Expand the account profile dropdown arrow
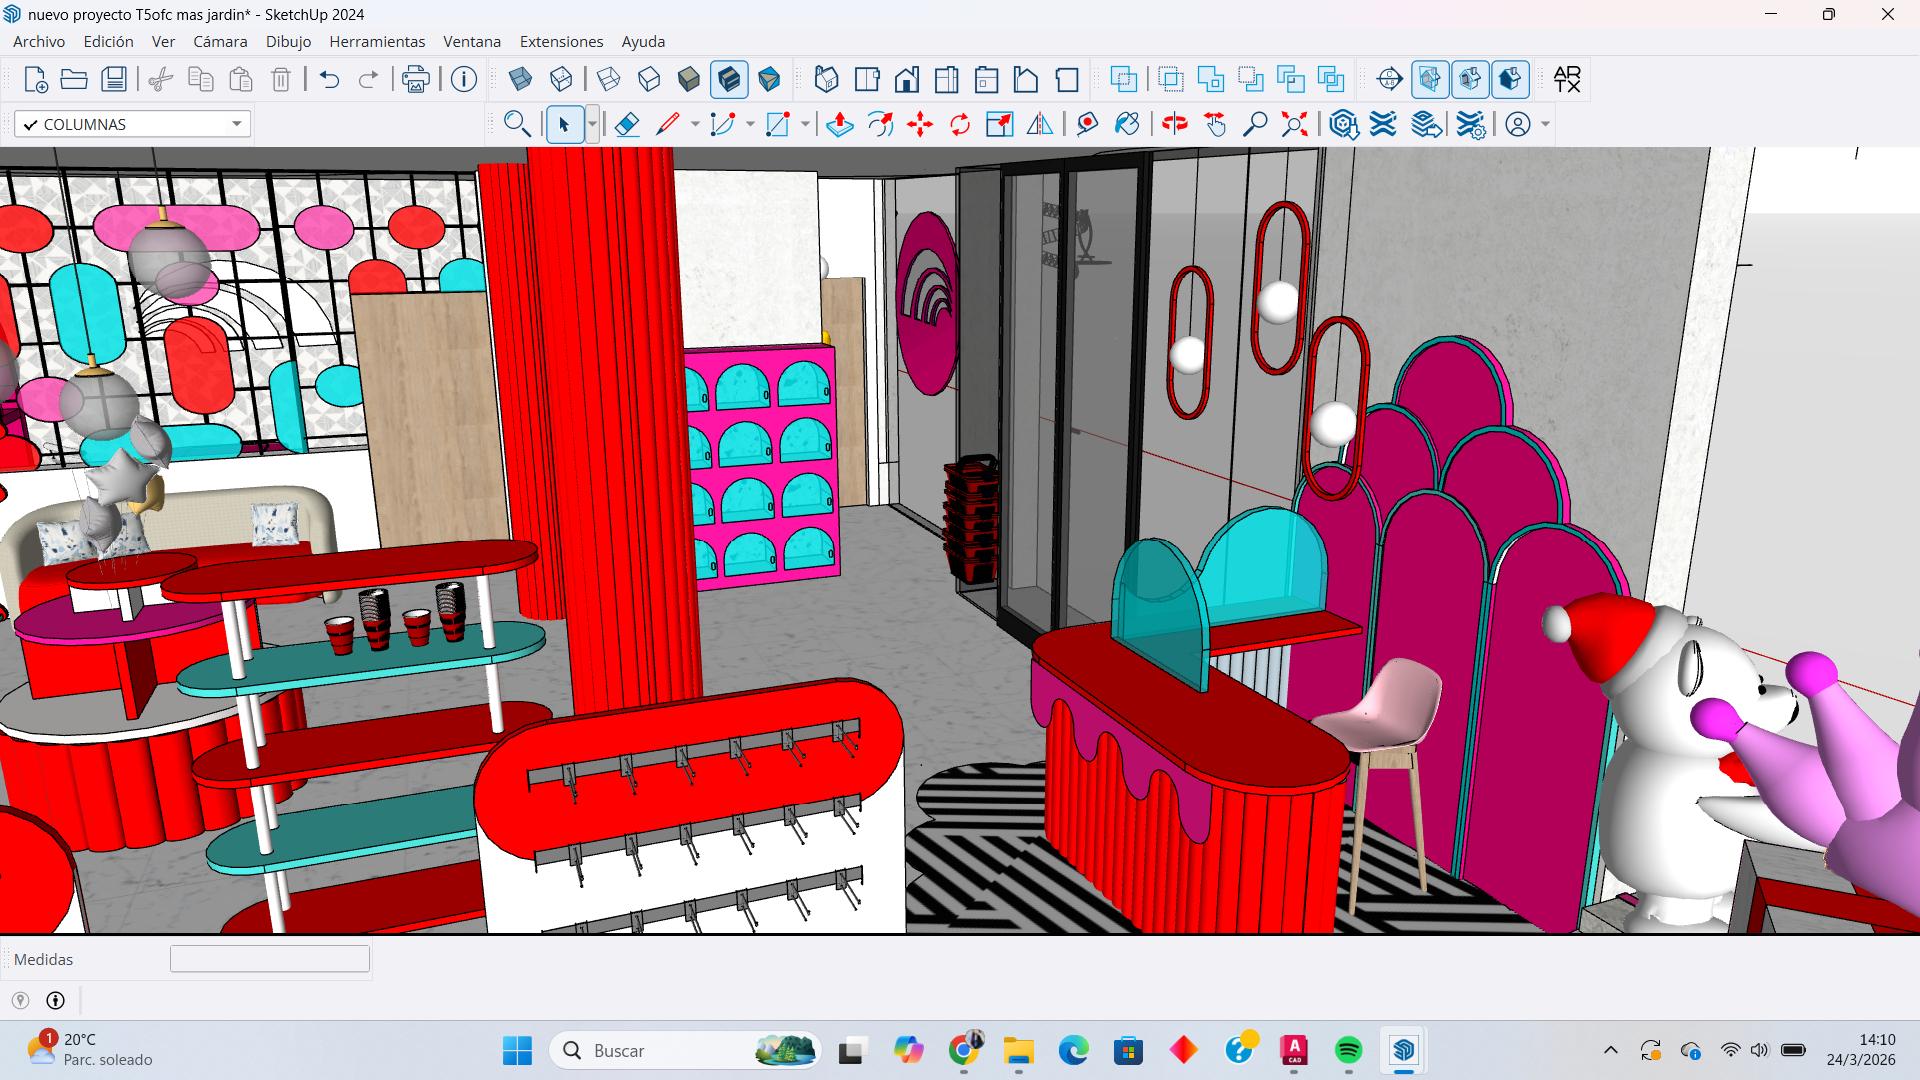This screenshot has width=1920, height=1080. click(1545, 124)
